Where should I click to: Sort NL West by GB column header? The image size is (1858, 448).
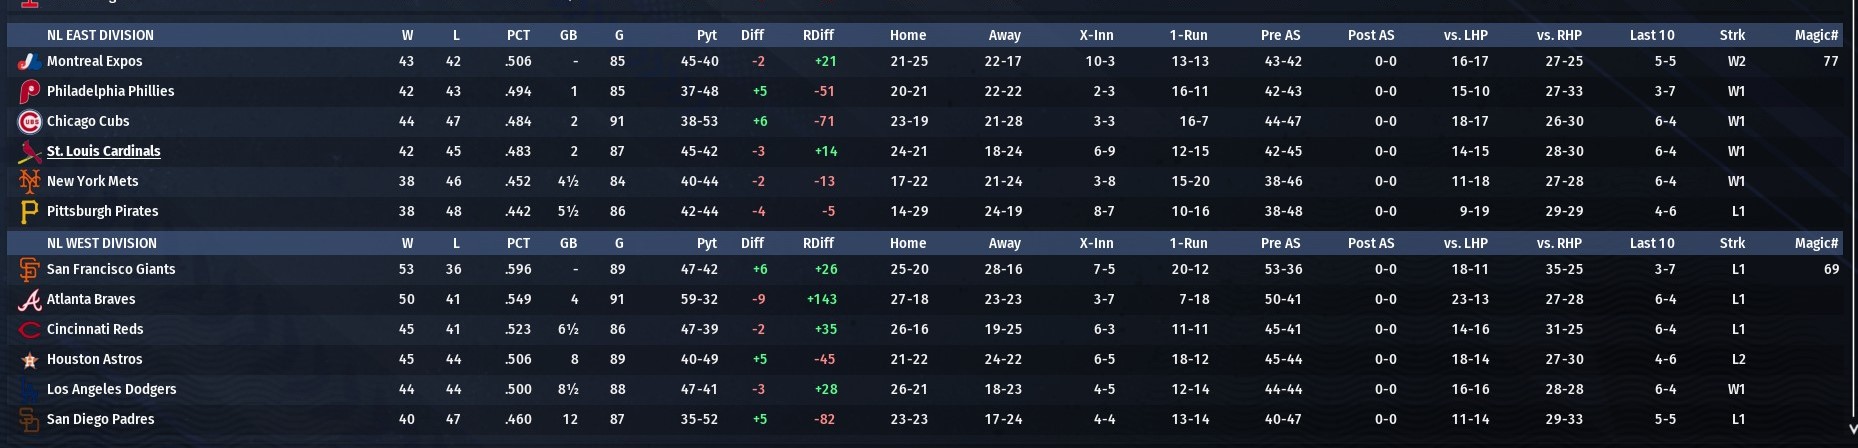coord(568,243)
